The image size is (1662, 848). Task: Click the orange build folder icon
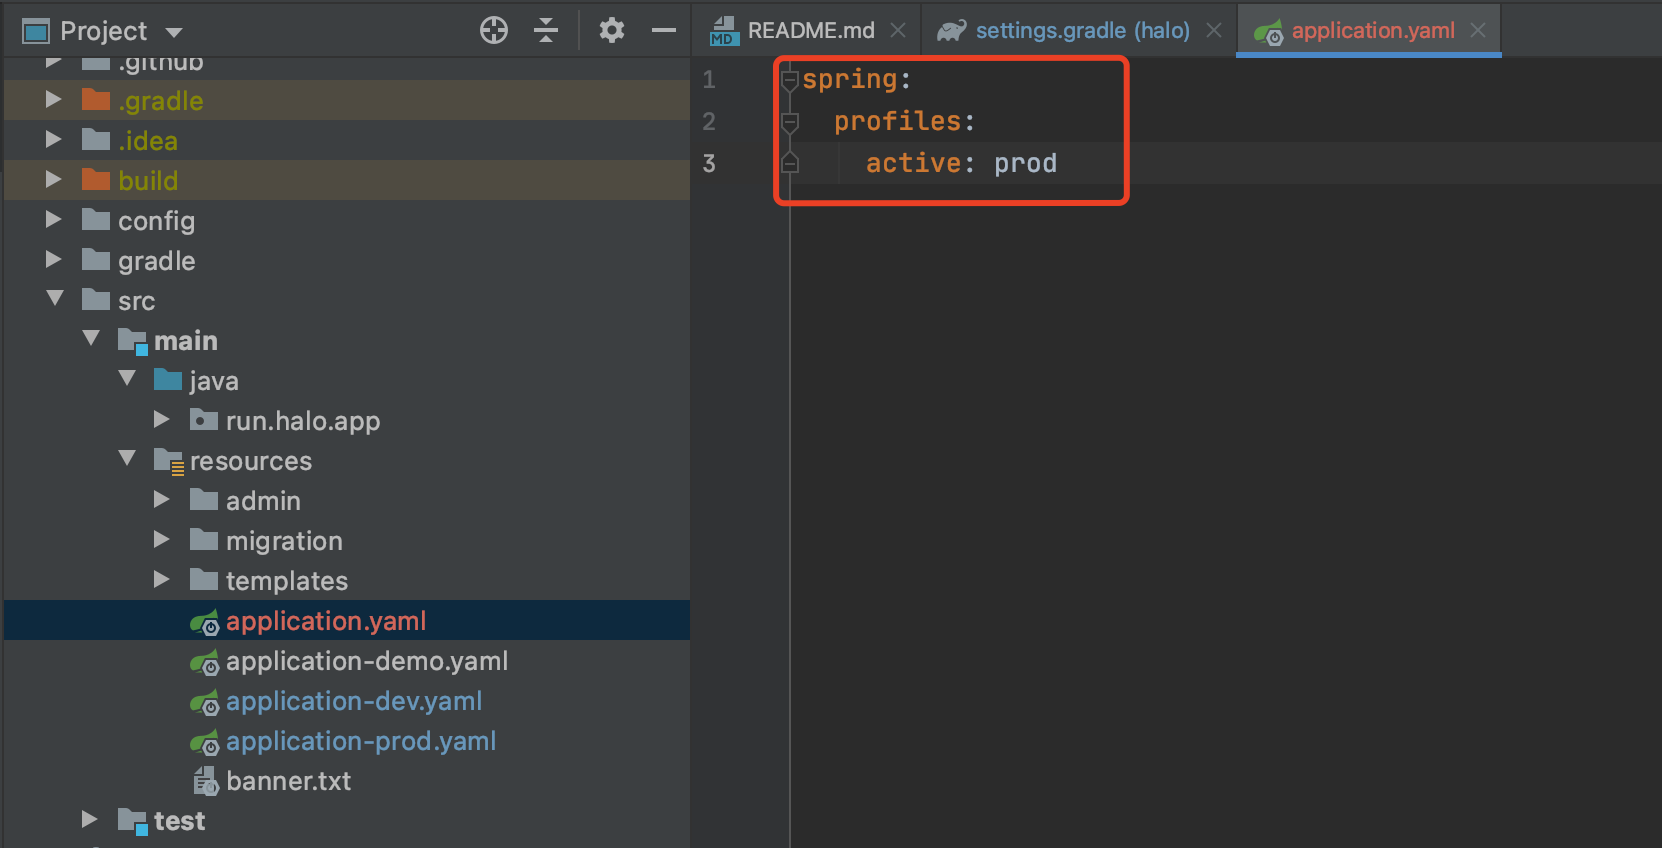pyautogui.click(x=95, y=179)
